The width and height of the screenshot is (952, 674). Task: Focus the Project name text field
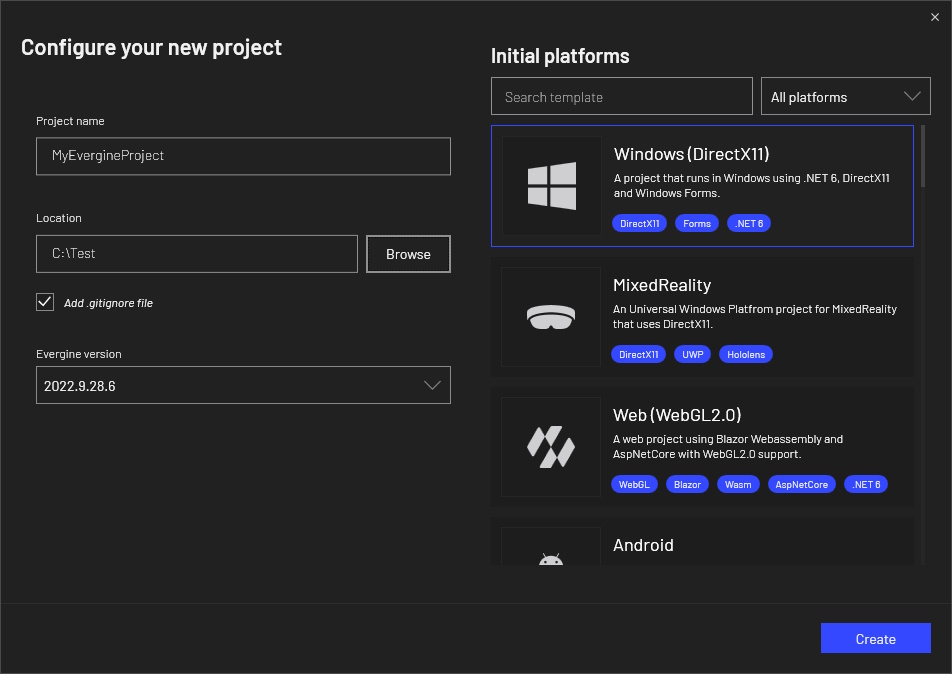(x=243, y=156)
